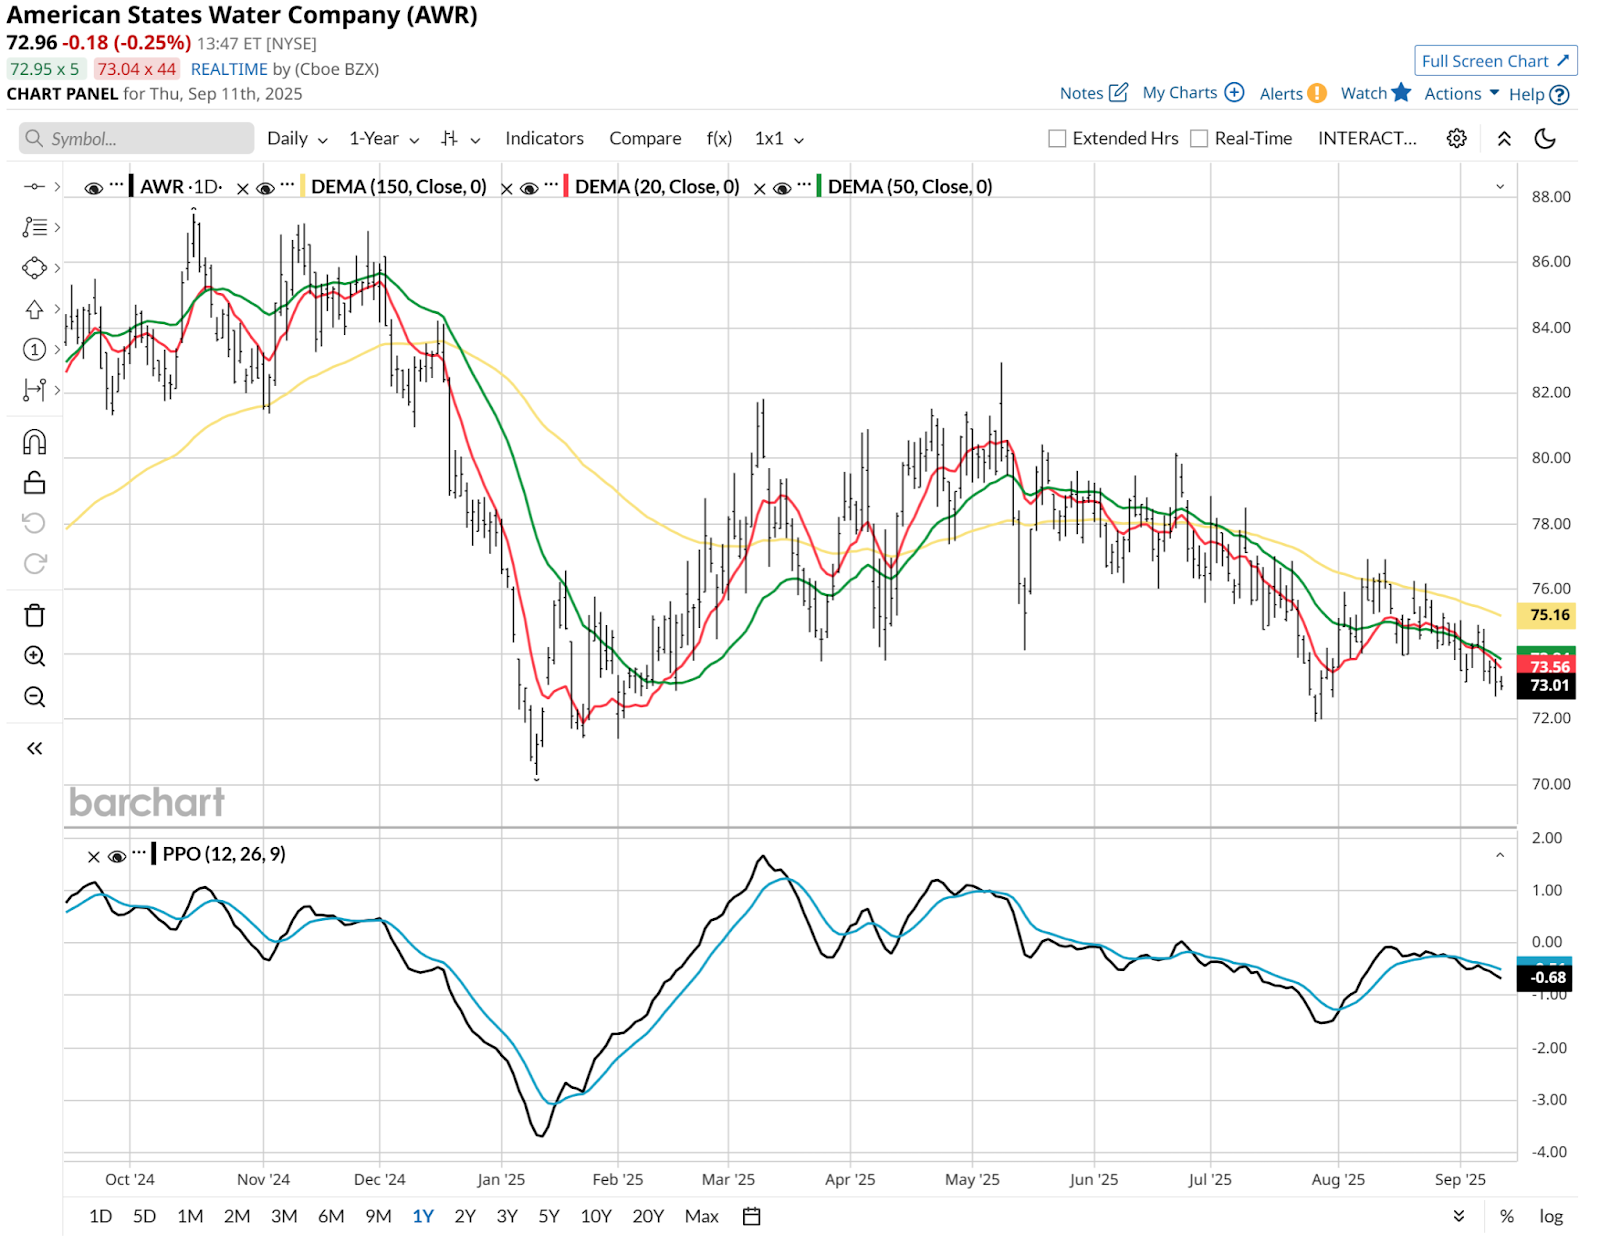Switch to dark mode moon icon
The width and height of the screenshot is (1600, 1239).
(1545, 138)
